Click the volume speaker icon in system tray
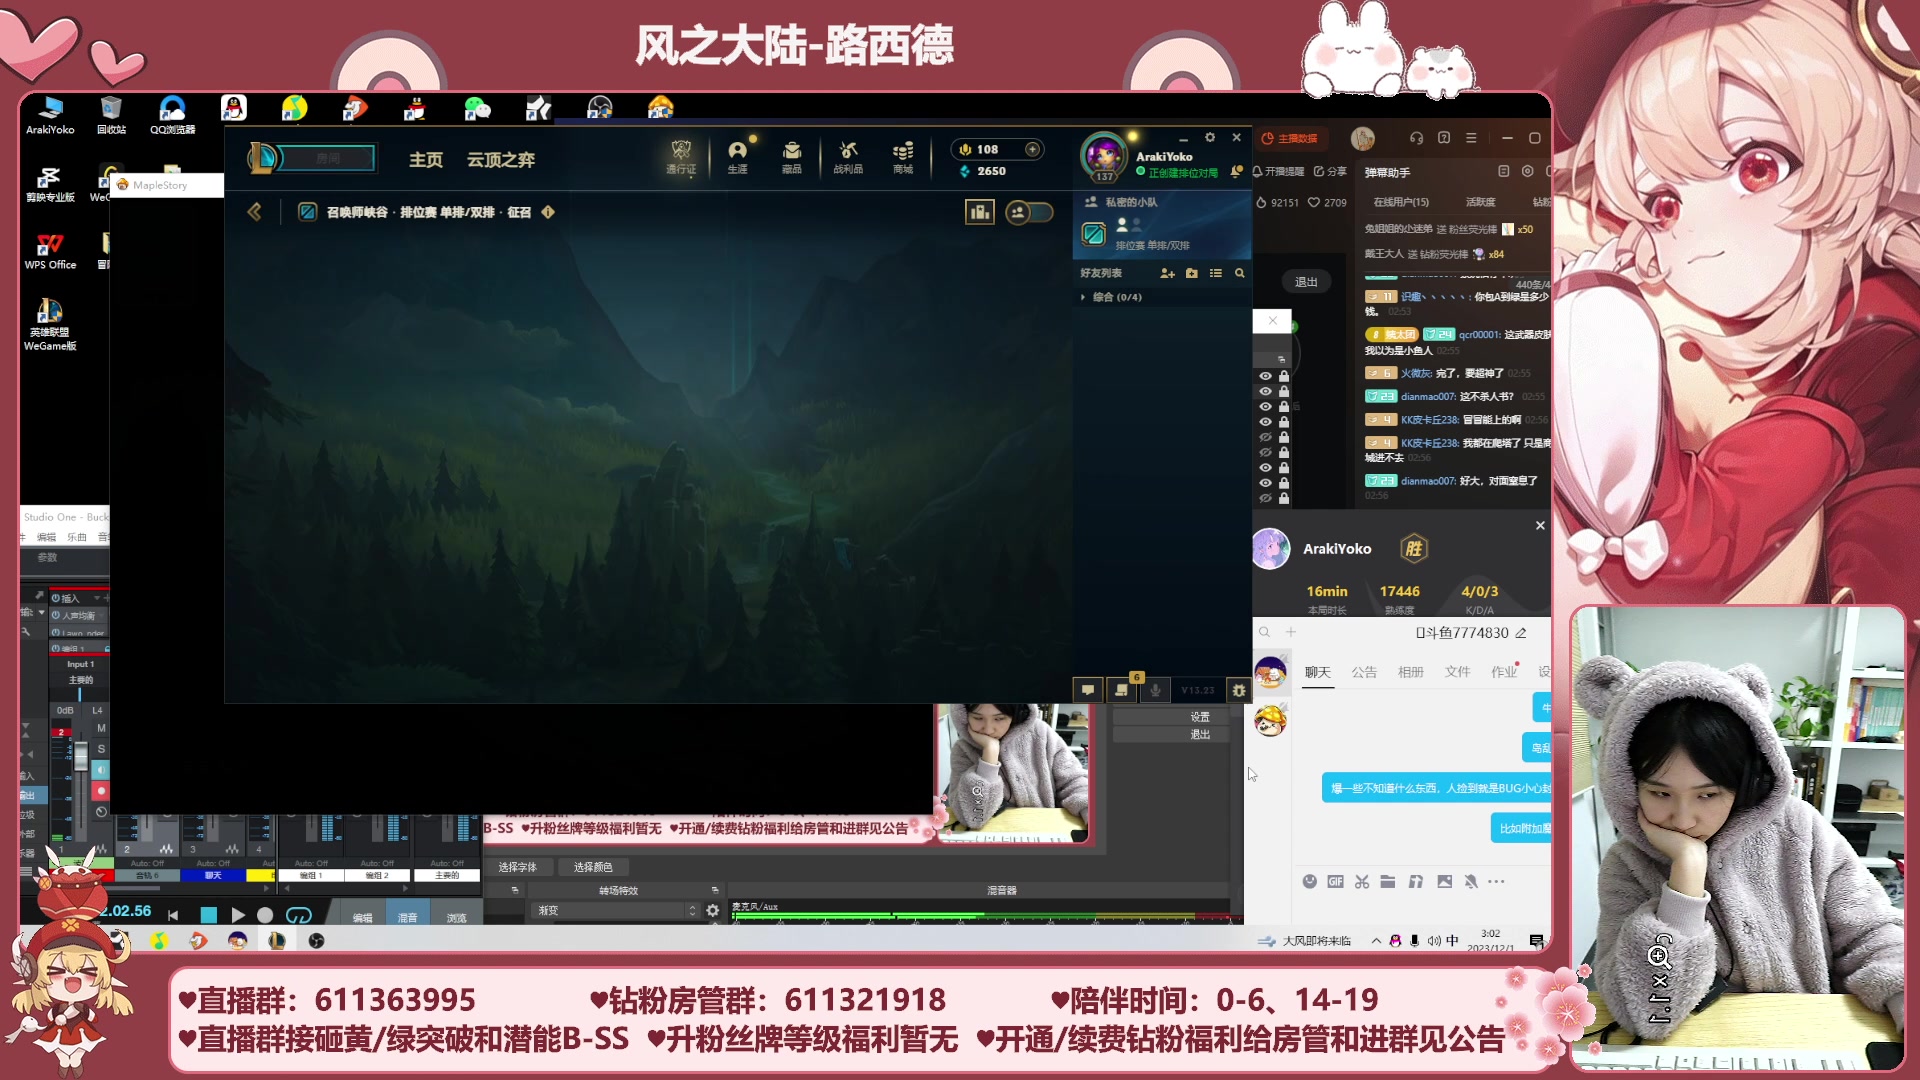 pyautogui.click(x=1434, y=941)
